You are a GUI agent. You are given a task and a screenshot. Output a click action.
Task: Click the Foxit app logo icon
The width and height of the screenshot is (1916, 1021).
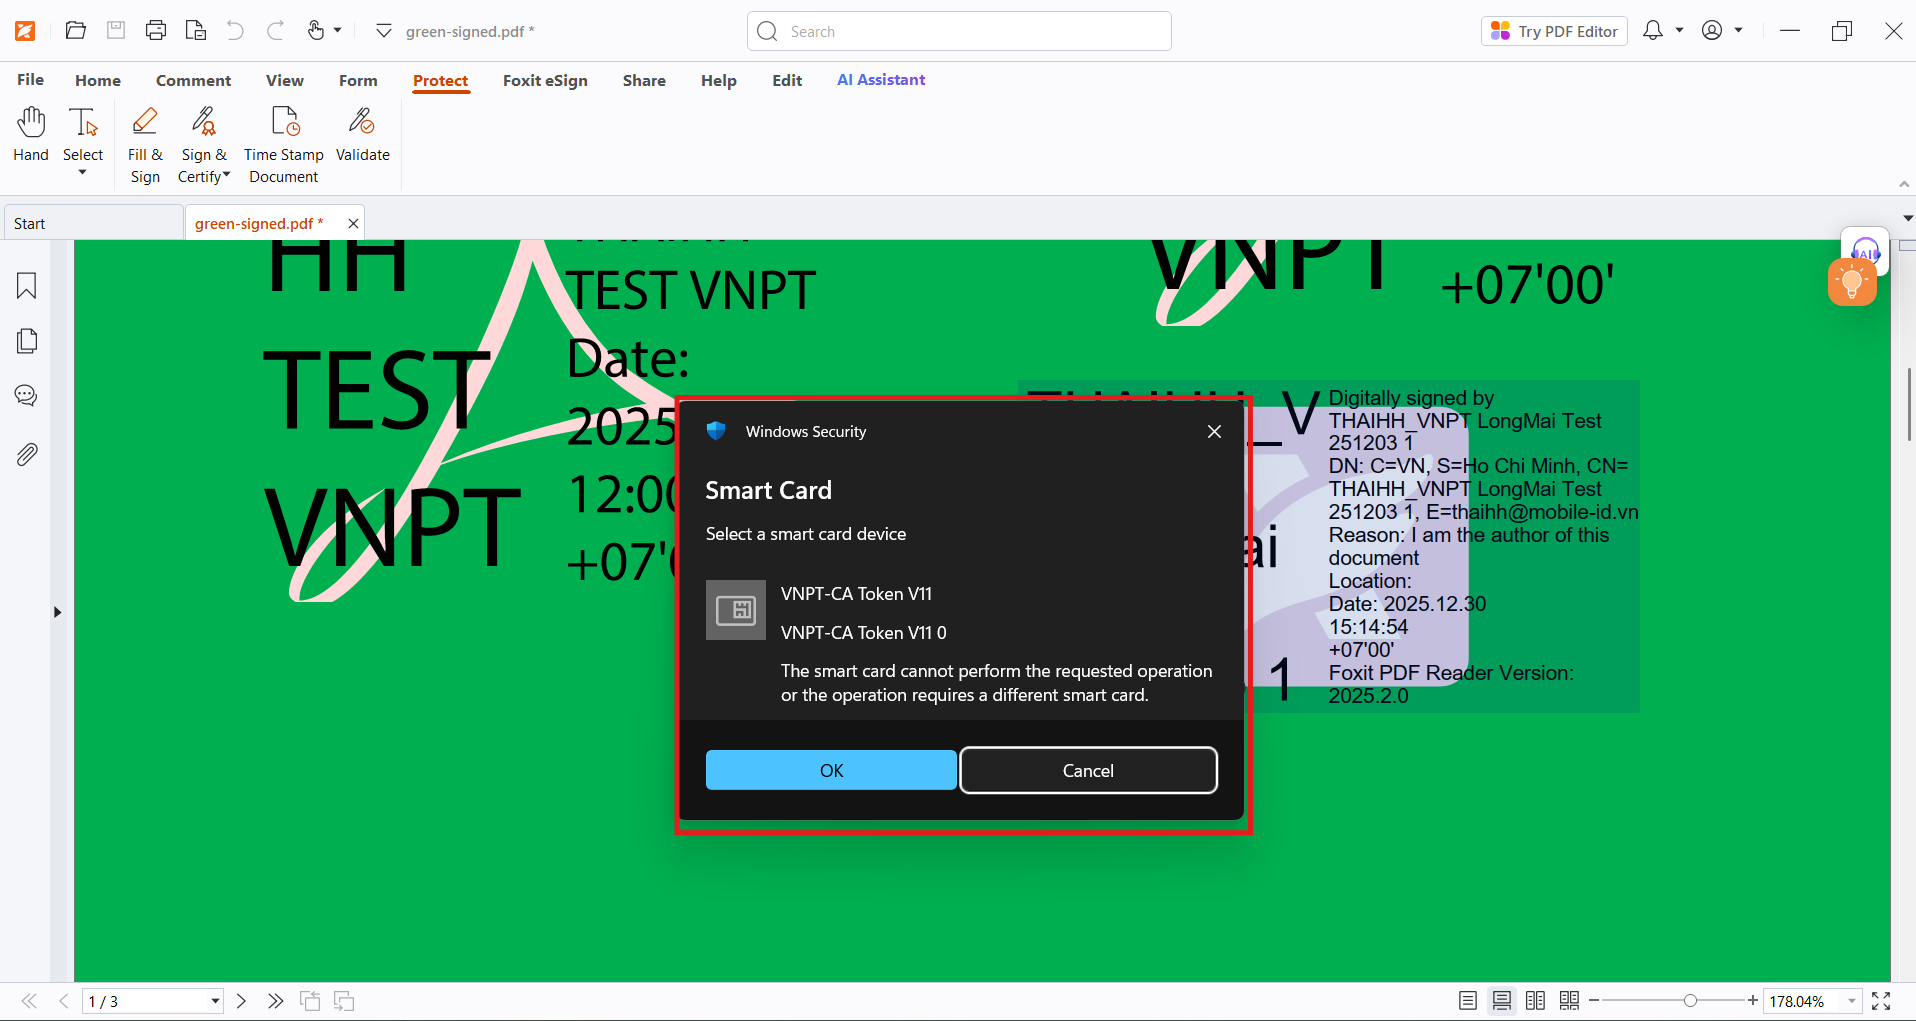[25, 31]
